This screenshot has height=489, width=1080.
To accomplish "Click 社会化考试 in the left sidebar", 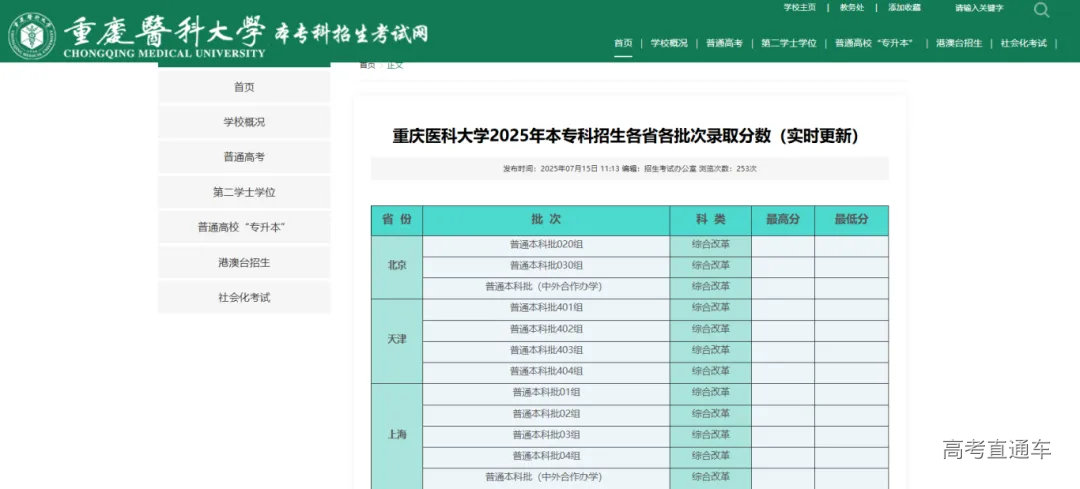I will 244,297.
